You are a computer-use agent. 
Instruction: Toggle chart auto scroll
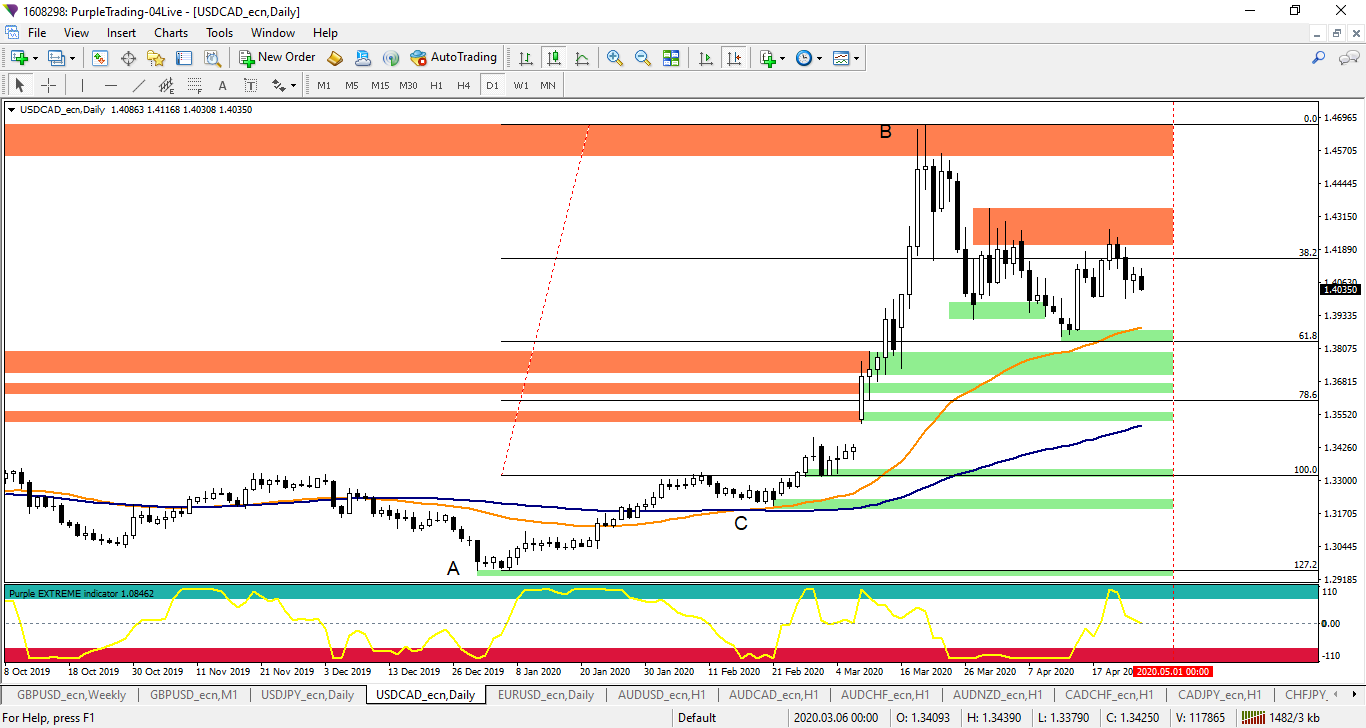[x=706, y=58]
